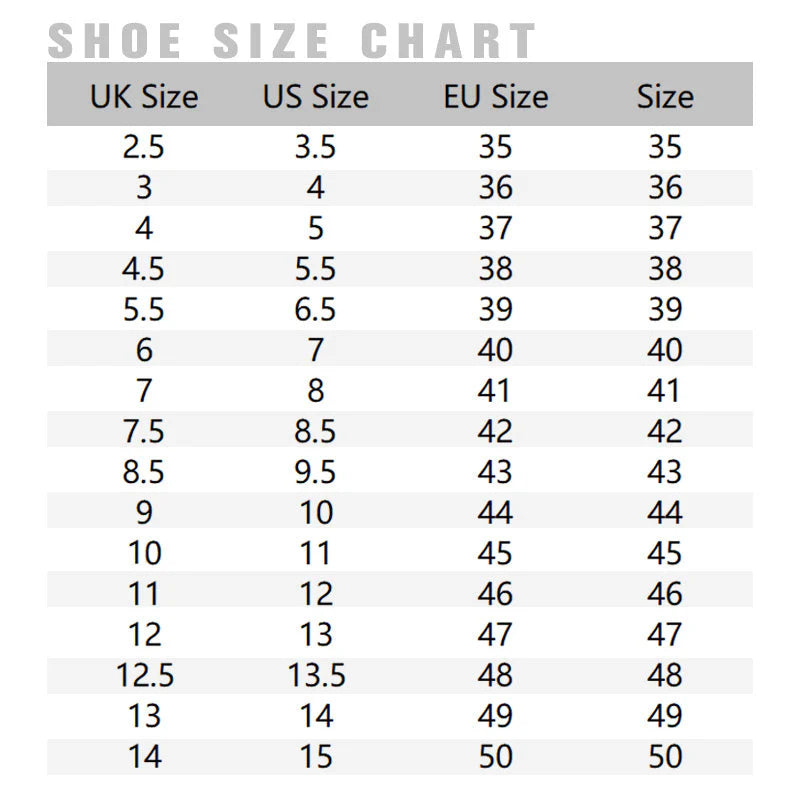Viewport: 800px width, 800px height.
Task: Select 15 in the US Size column
Action: (x=315, y=757)
